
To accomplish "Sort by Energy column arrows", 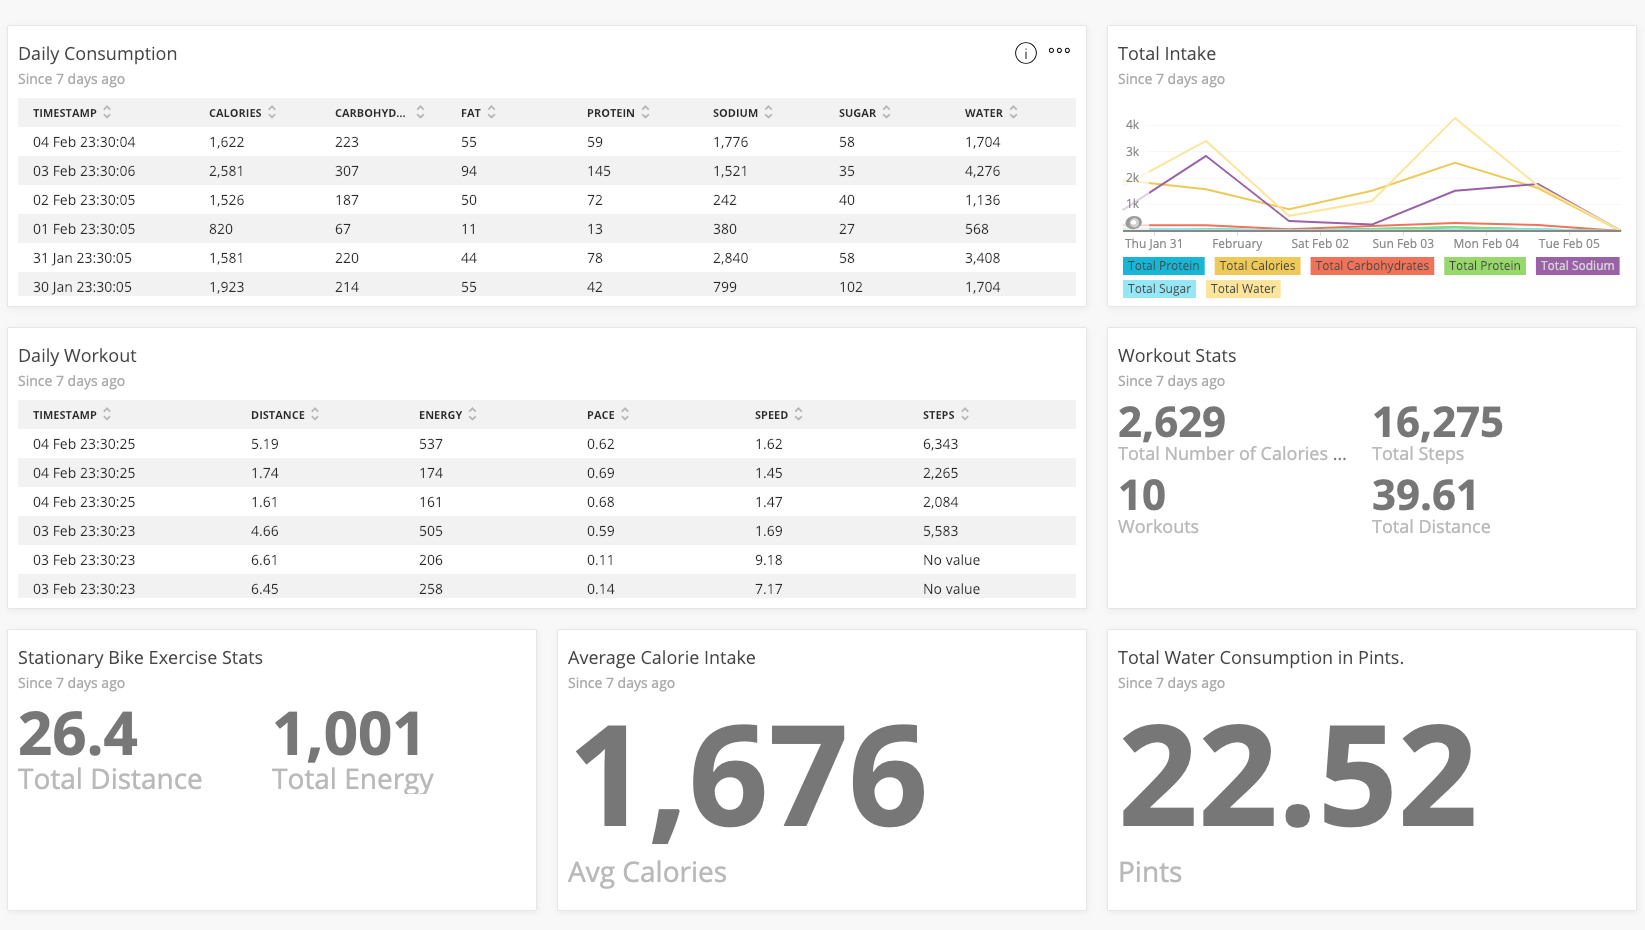I will pyautogui.click(x=472, y=414).
